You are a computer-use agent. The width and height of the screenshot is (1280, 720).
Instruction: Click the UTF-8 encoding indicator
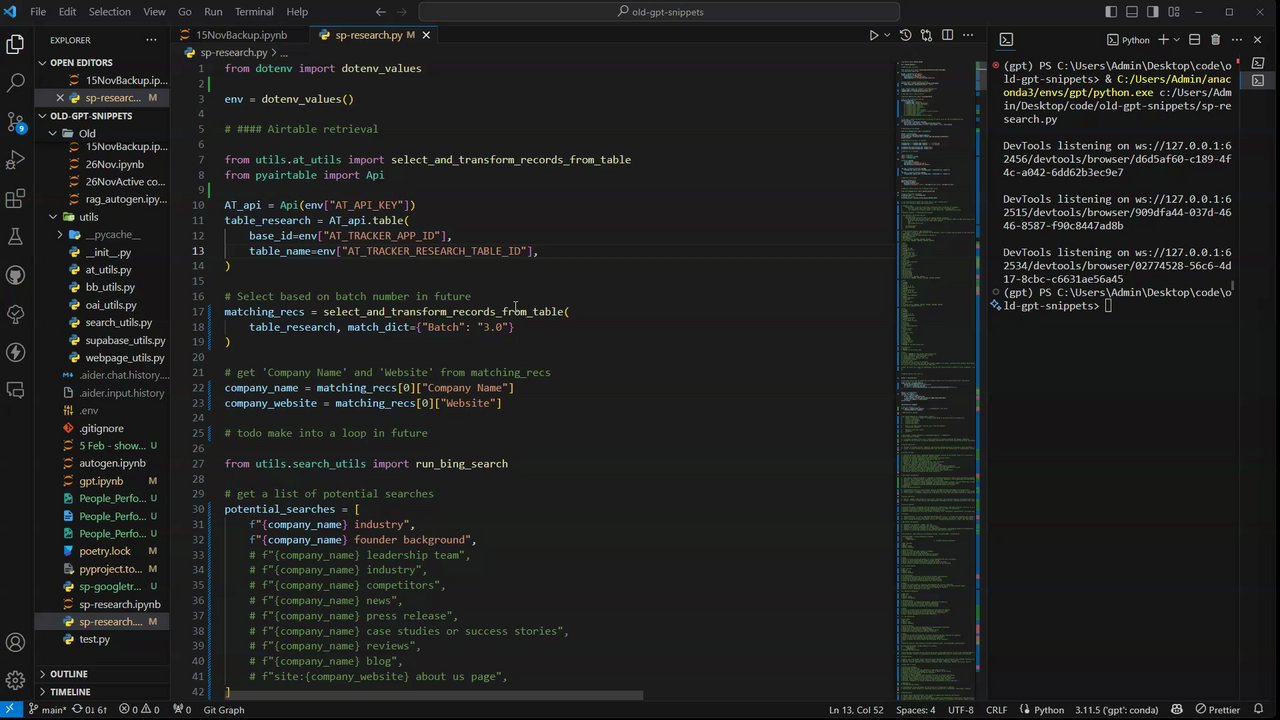tap(960, 710)
